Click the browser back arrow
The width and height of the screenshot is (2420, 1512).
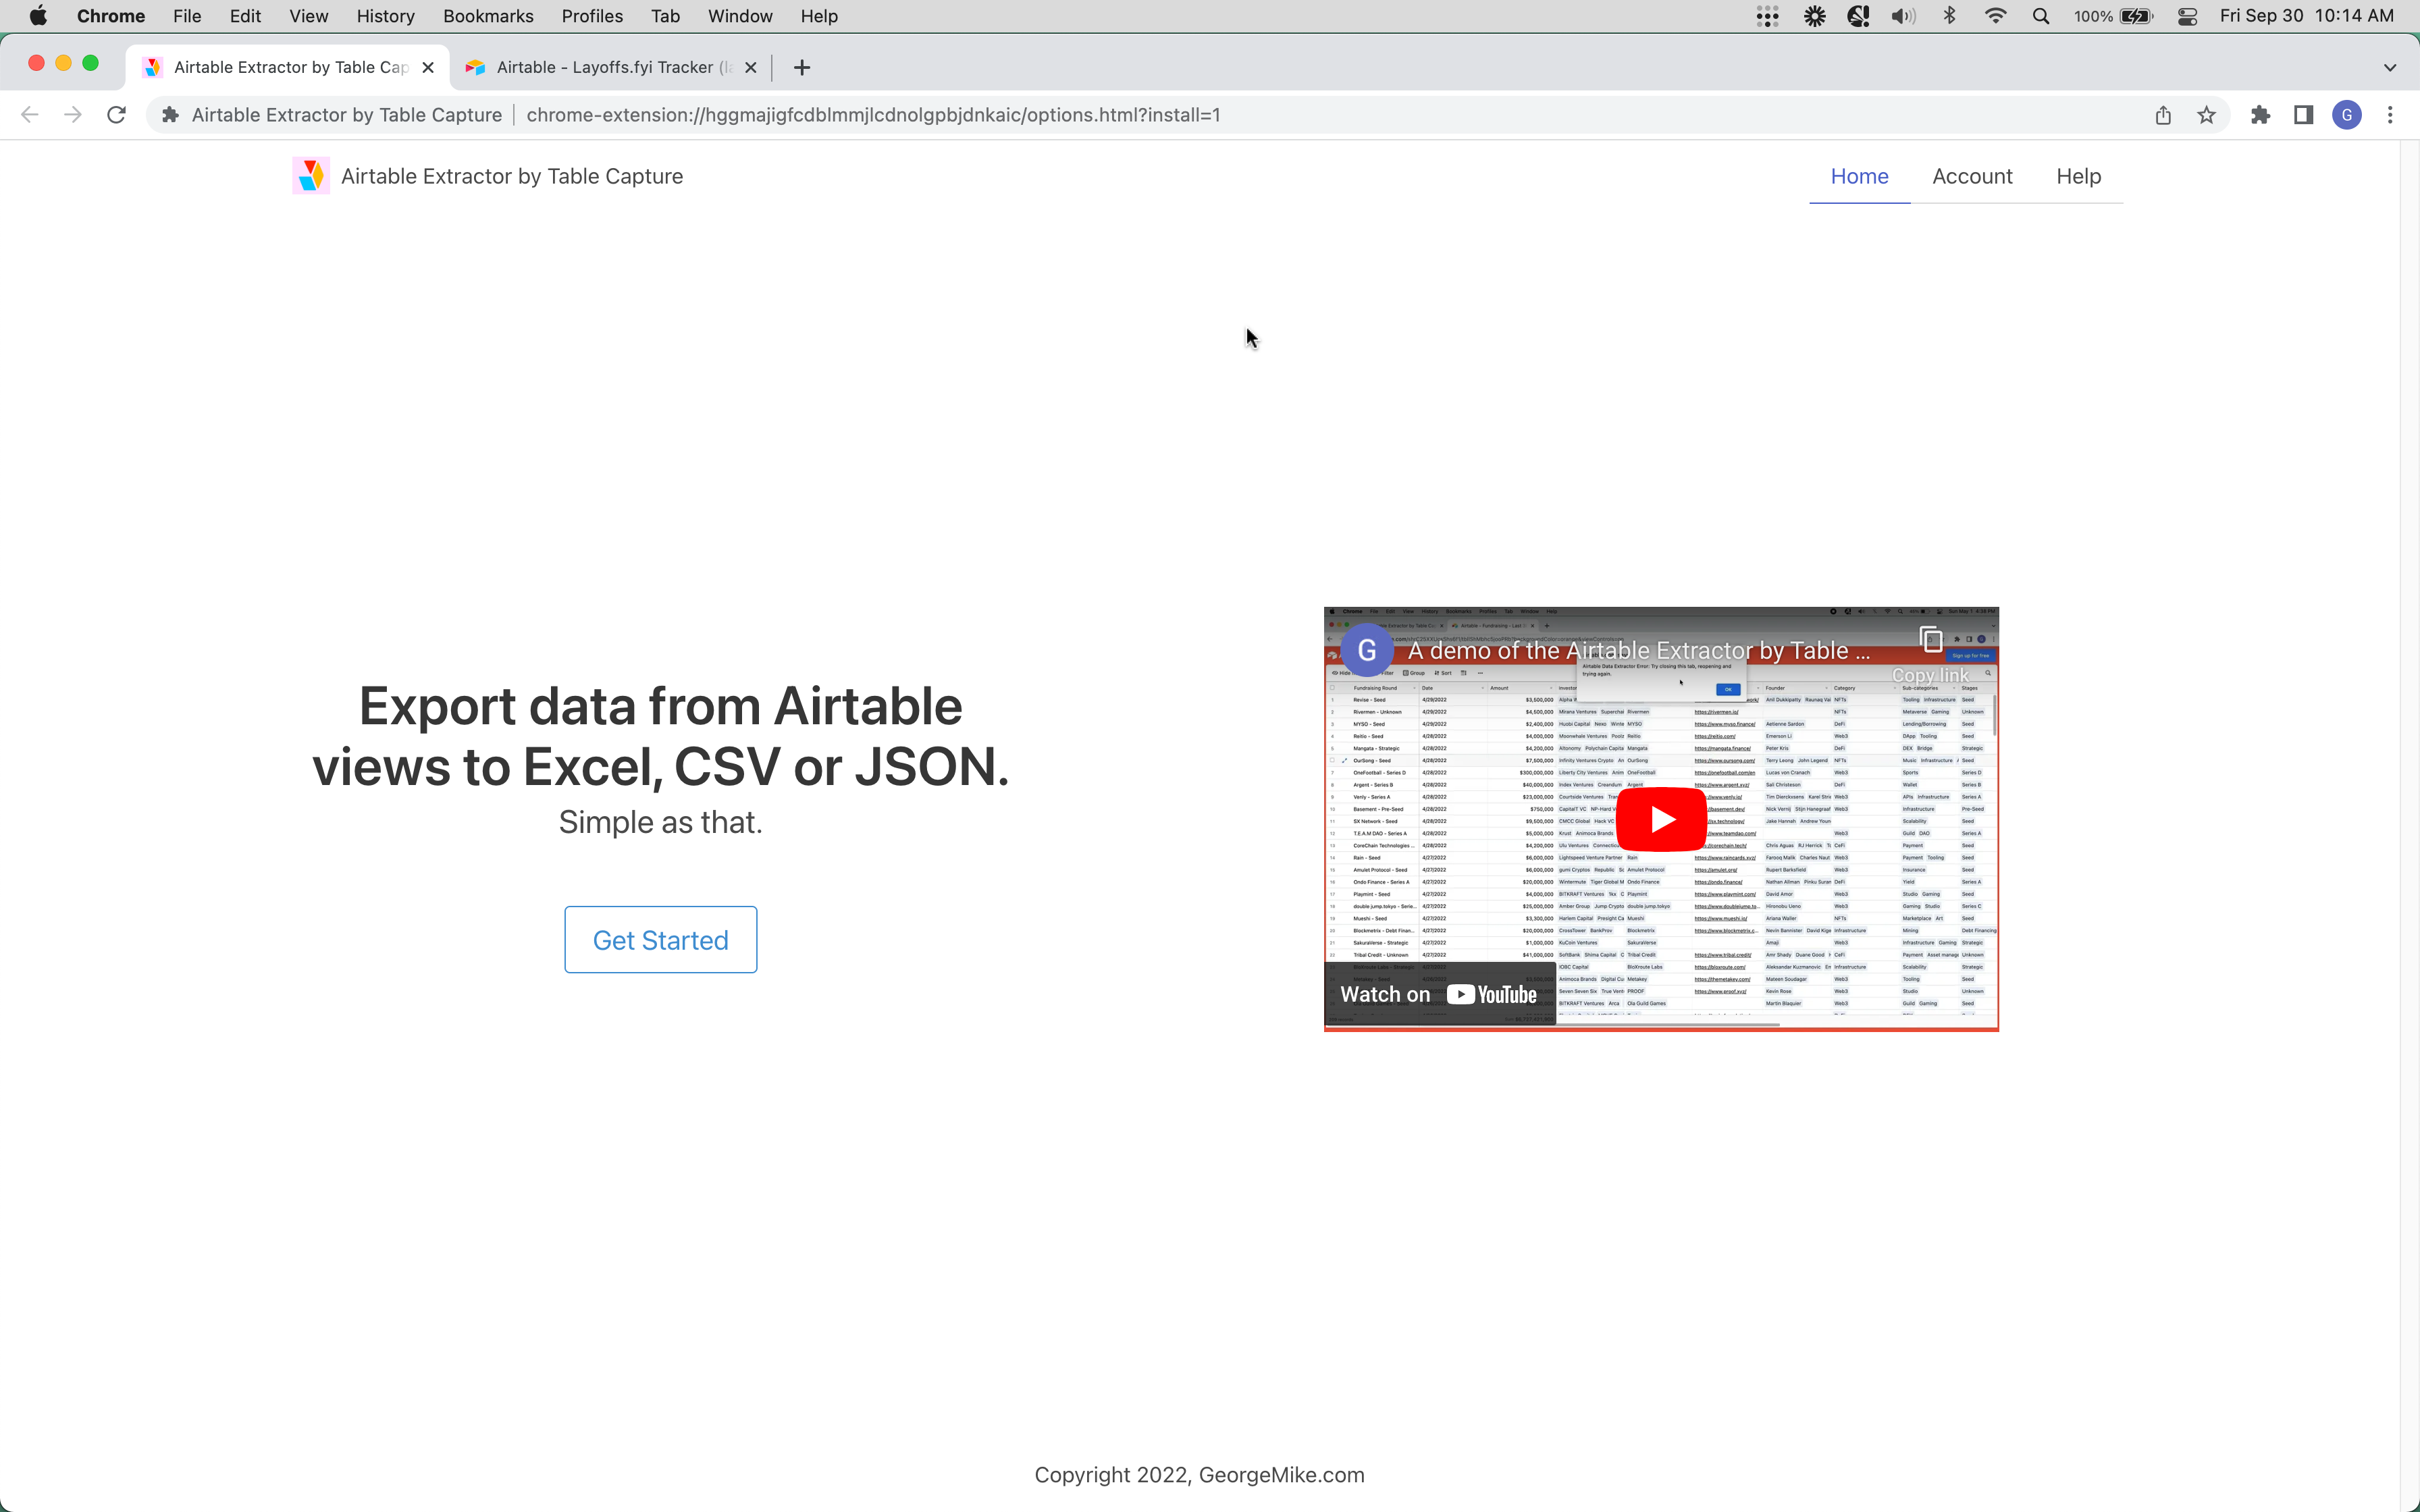point(29,115)
